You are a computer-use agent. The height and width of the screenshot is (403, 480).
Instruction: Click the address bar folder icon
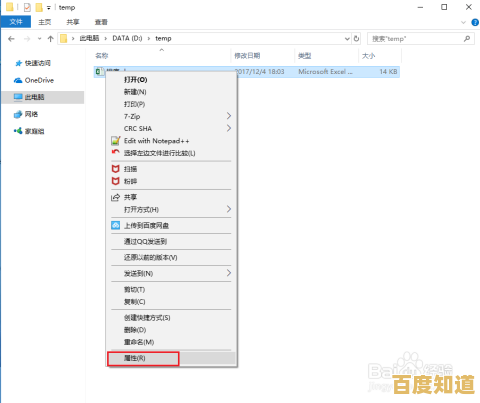click(64, 39)
